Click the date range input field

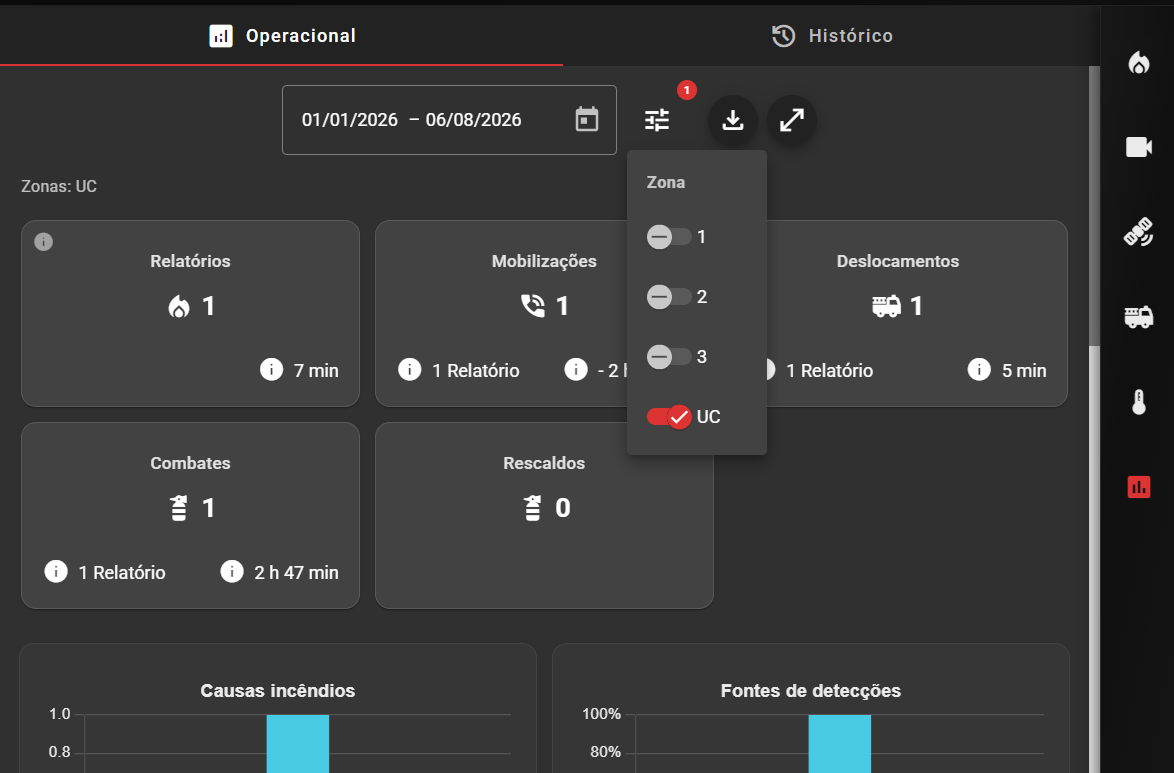point(449,120)
